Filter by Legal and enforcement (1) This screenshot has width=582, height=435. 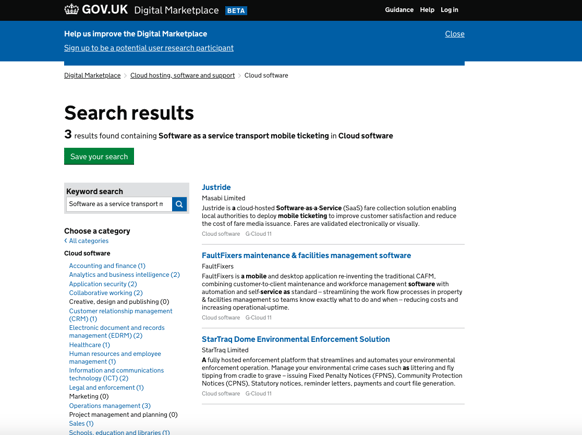point(106,387)
